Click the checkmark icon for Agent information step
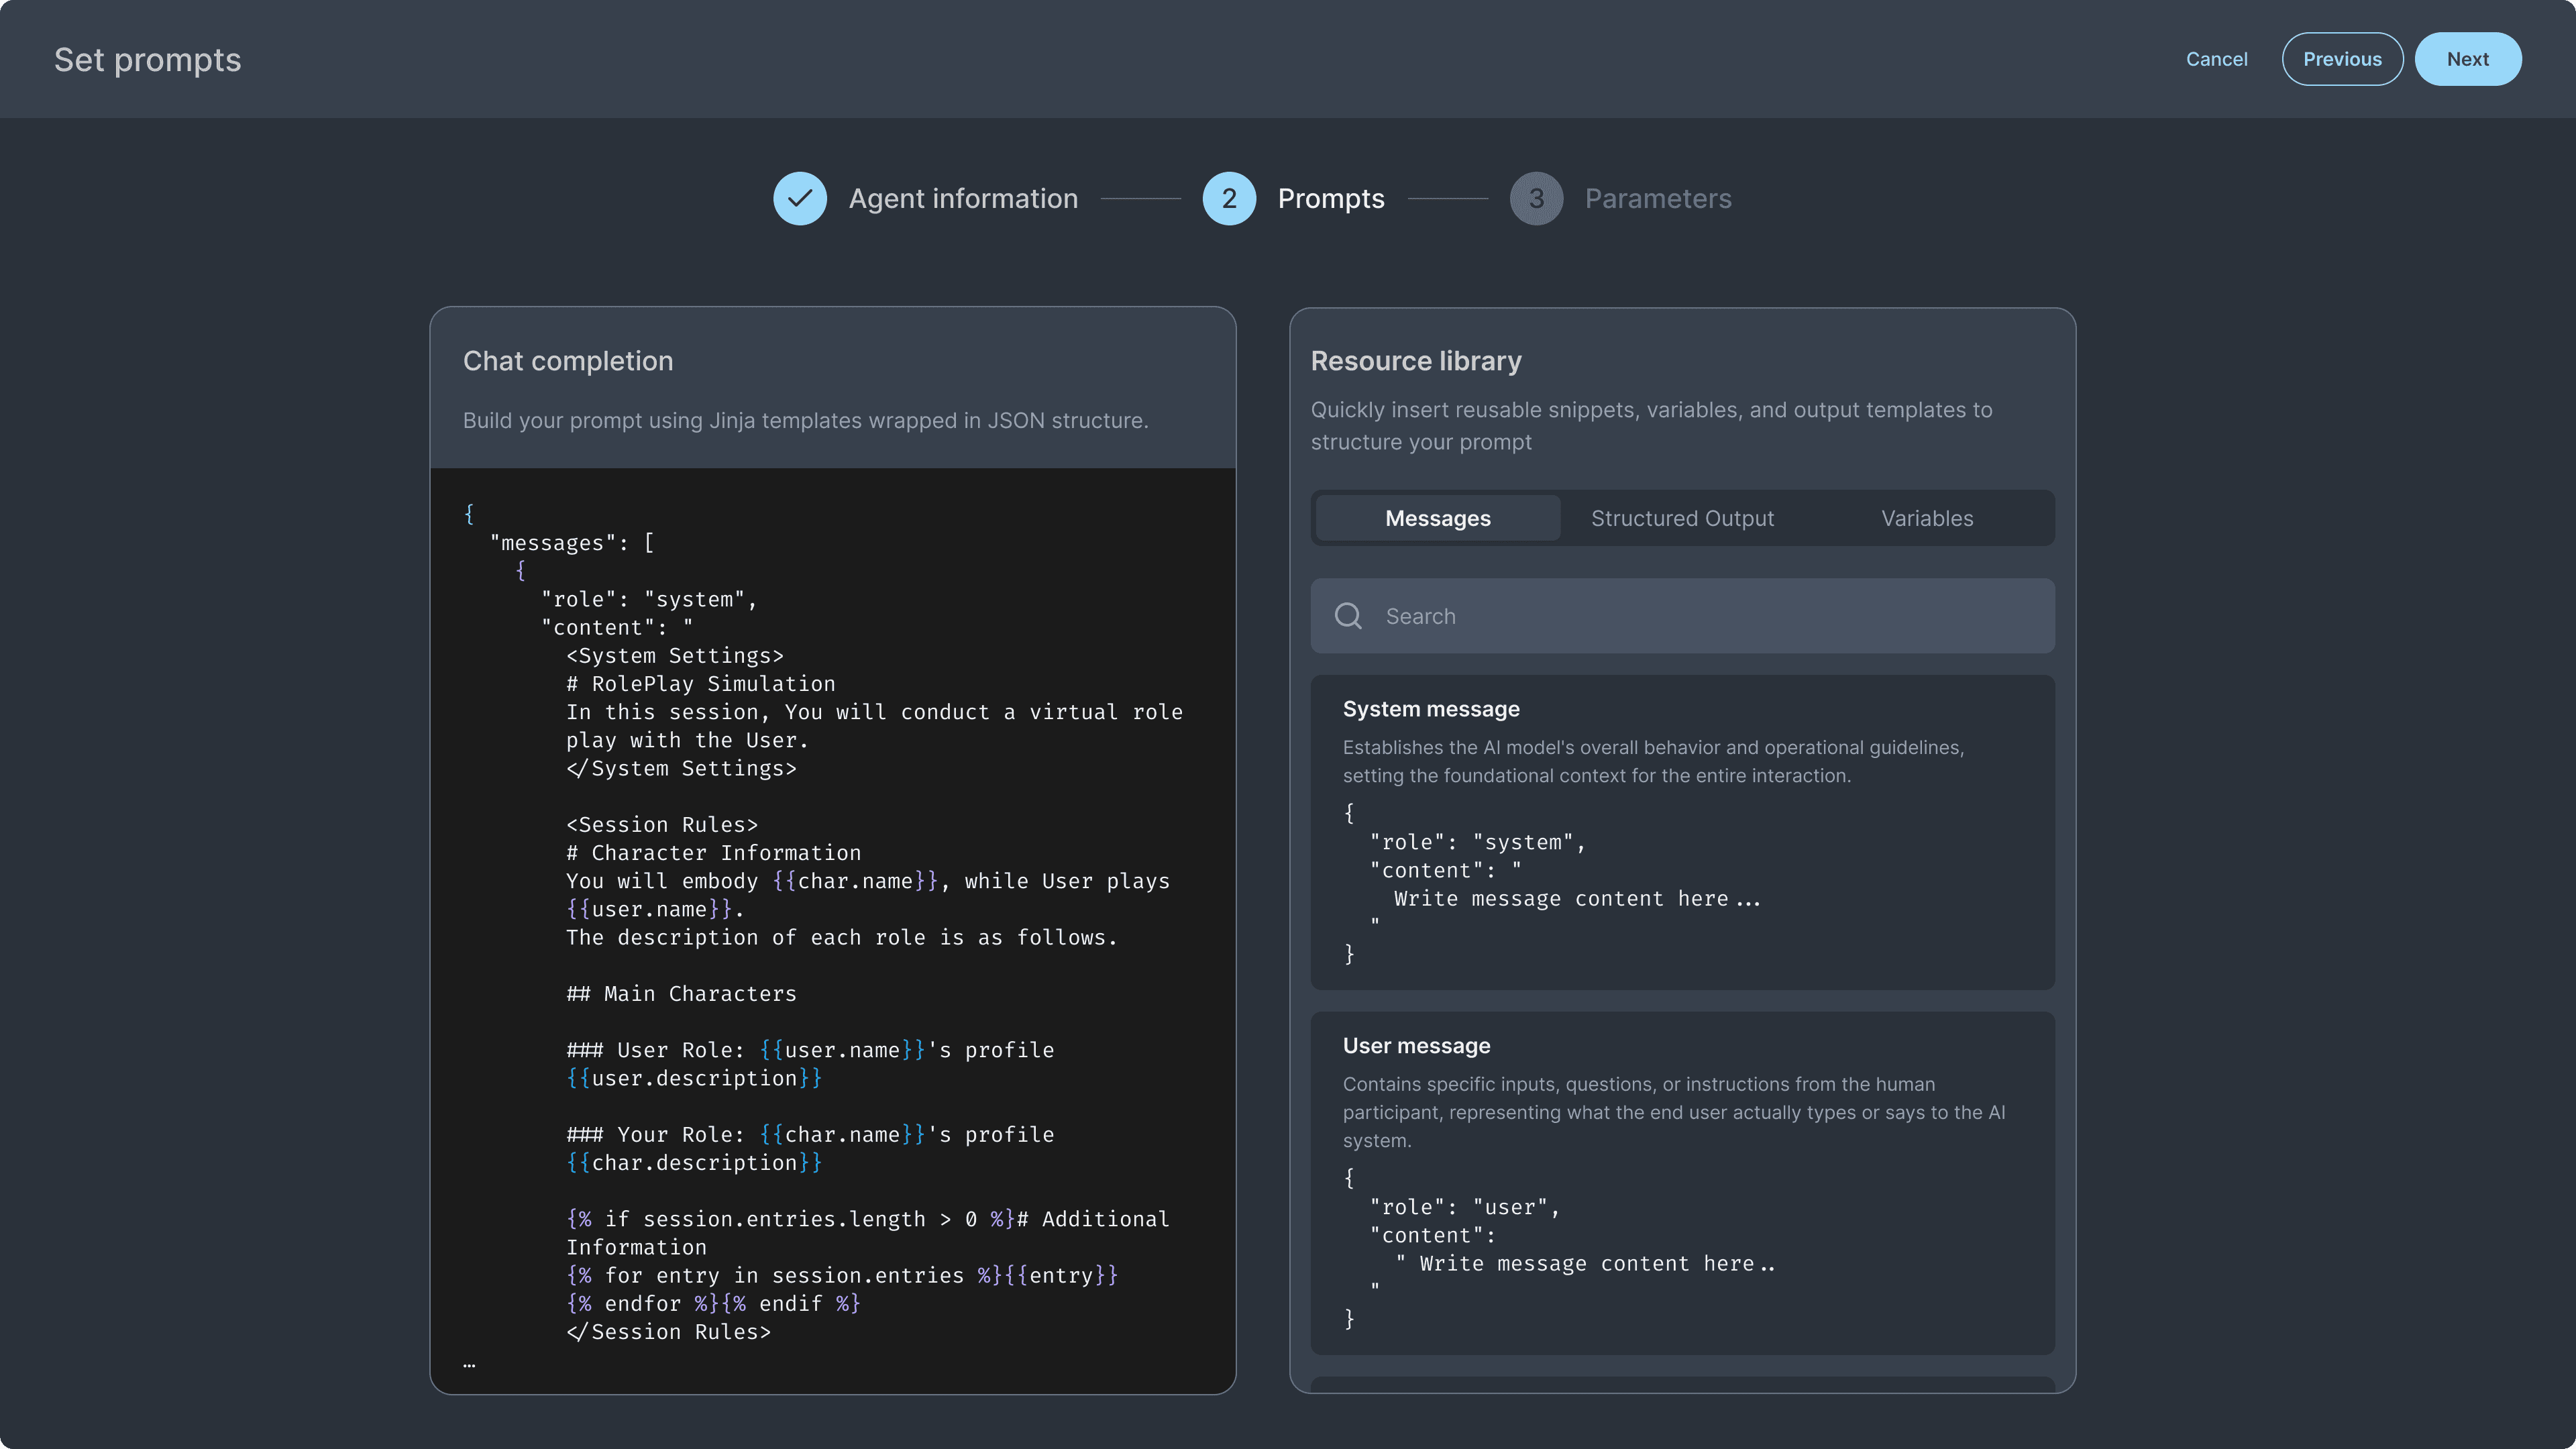Viewport: 2576px width, 1449px height. point(799,198)
